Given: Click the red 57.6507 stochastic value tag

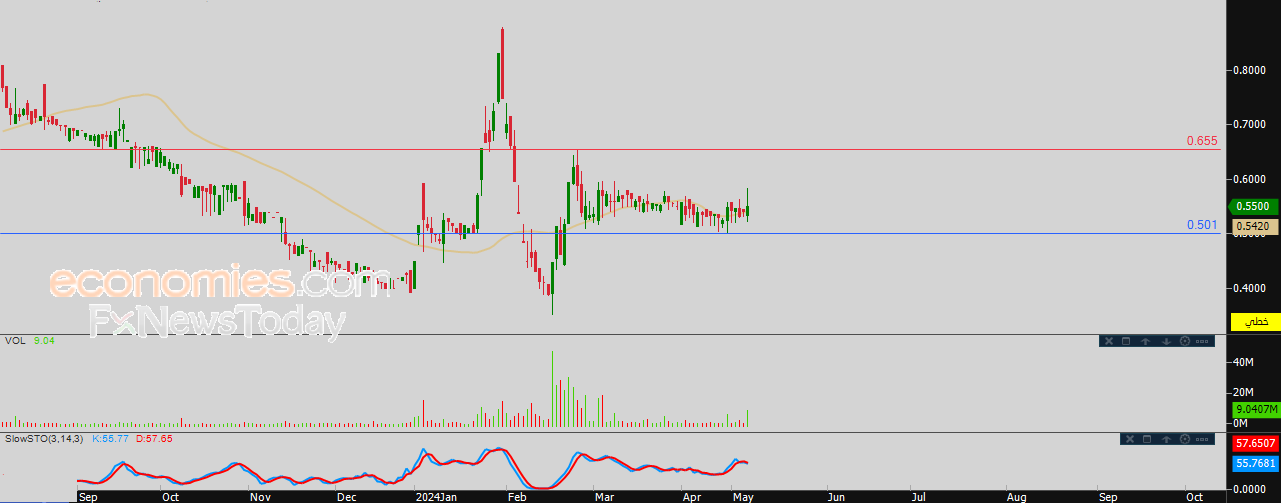Looking at the screenshot, I should [1255, 442].
